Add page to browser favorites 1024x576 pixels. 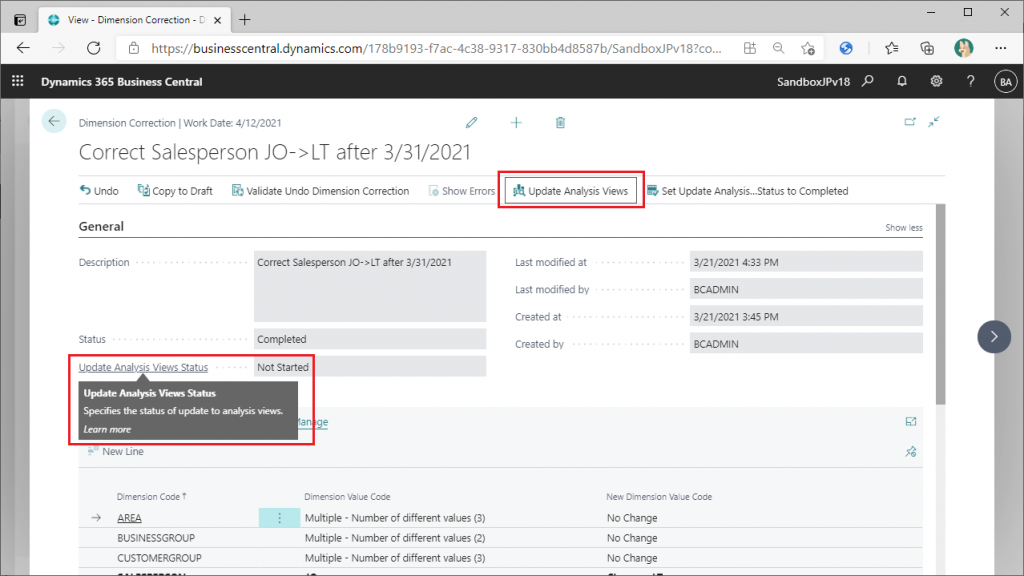pyautogui.click(x=808, y=48)
